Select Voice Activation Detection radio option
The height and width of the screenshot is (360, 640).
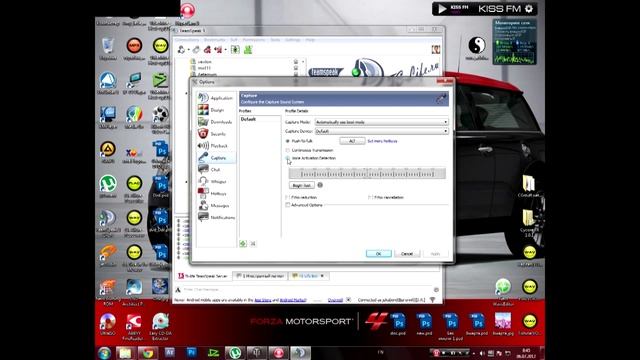(x=288, y=158)
